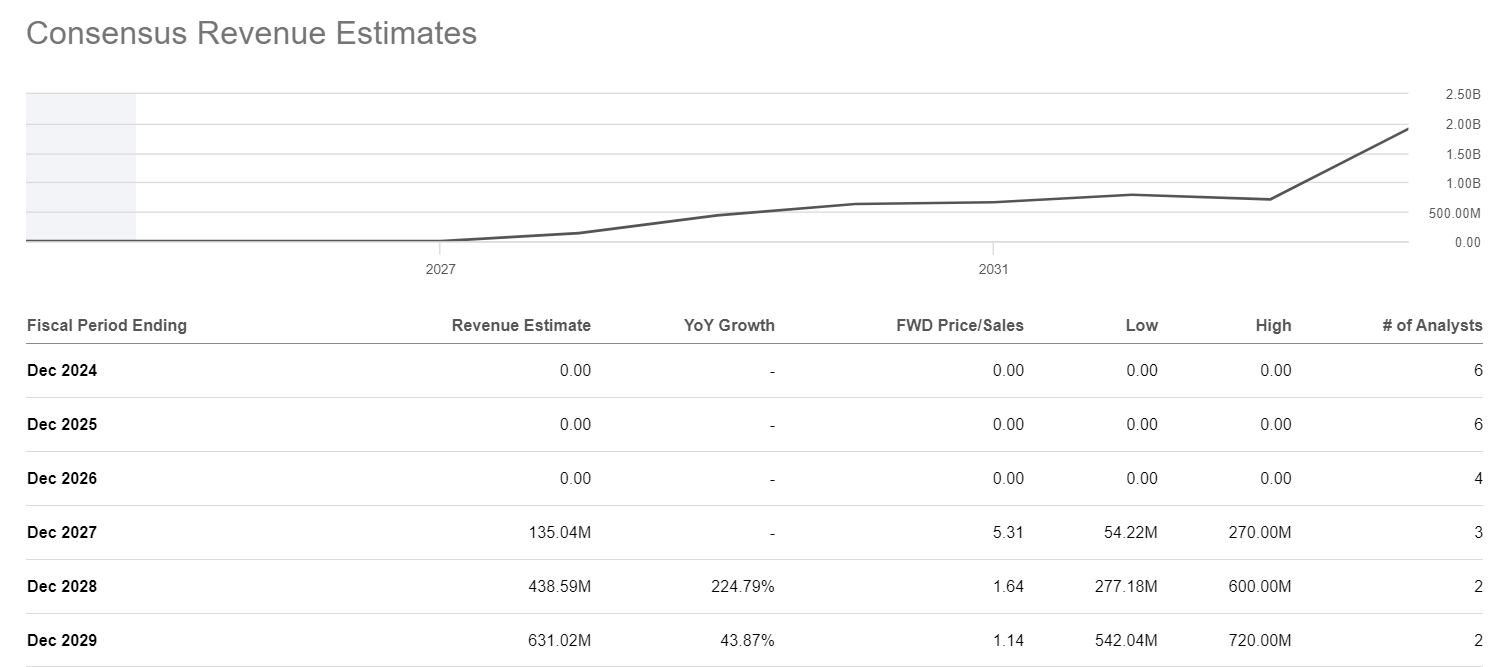1495x667 pixels.
Task: Select the "Dec 2026" row label
Action: click(x=62, y=478)
